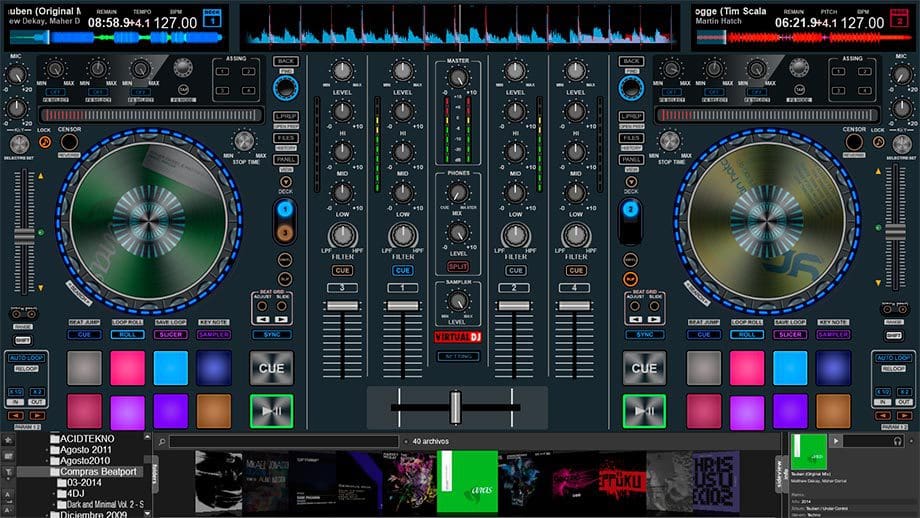Toggle the SPLIT headphones button
The image size is (920, 518).
(x=458, y=266)
